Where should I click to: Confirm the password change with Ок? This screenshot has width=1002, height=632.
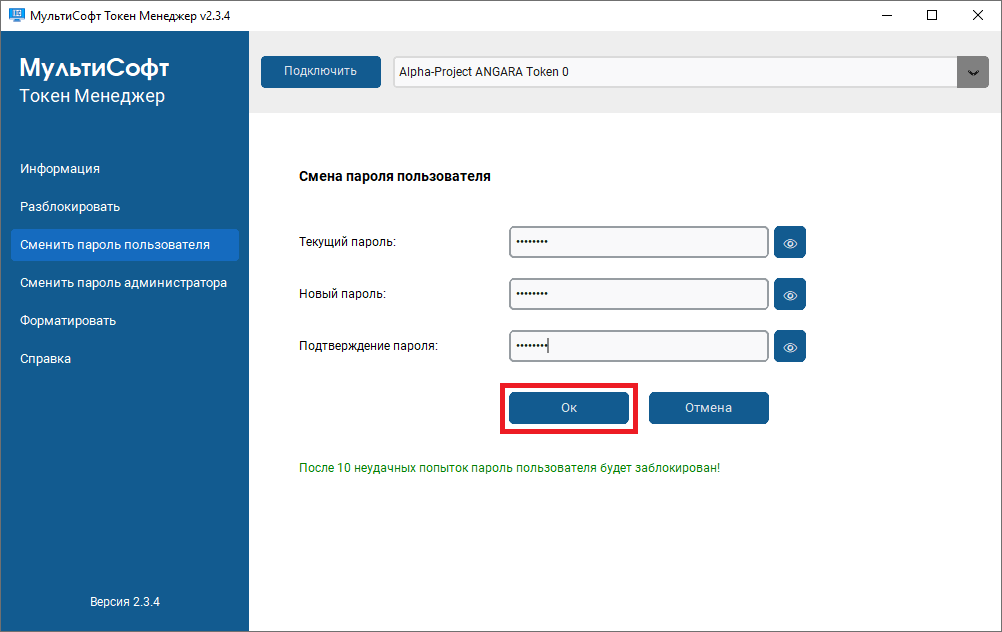coord(569,408)
